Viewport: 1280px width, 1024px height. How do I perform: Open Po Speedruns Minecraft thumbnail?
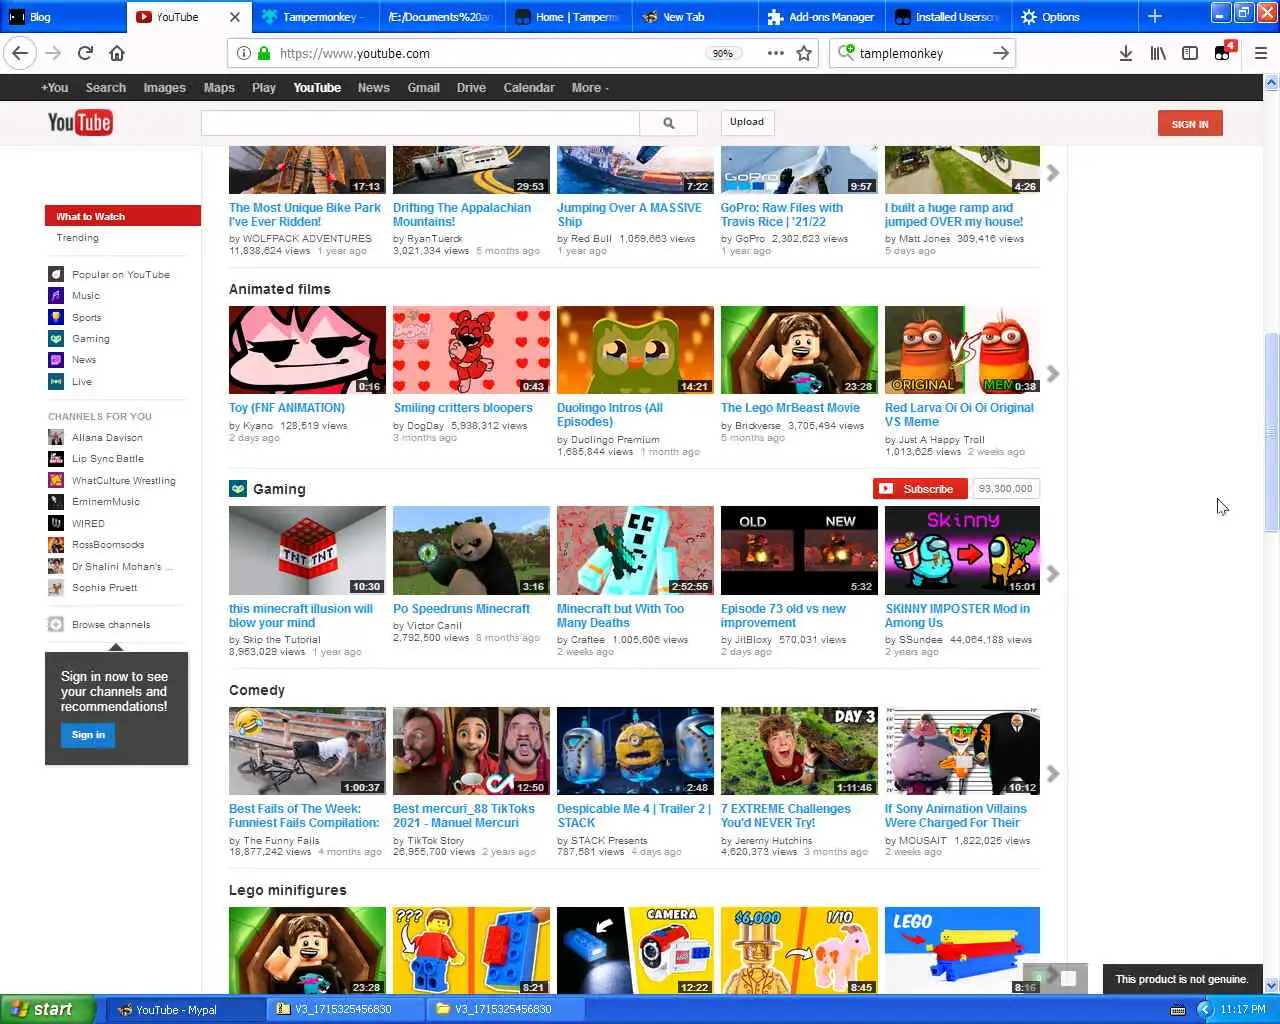[471, 550]
